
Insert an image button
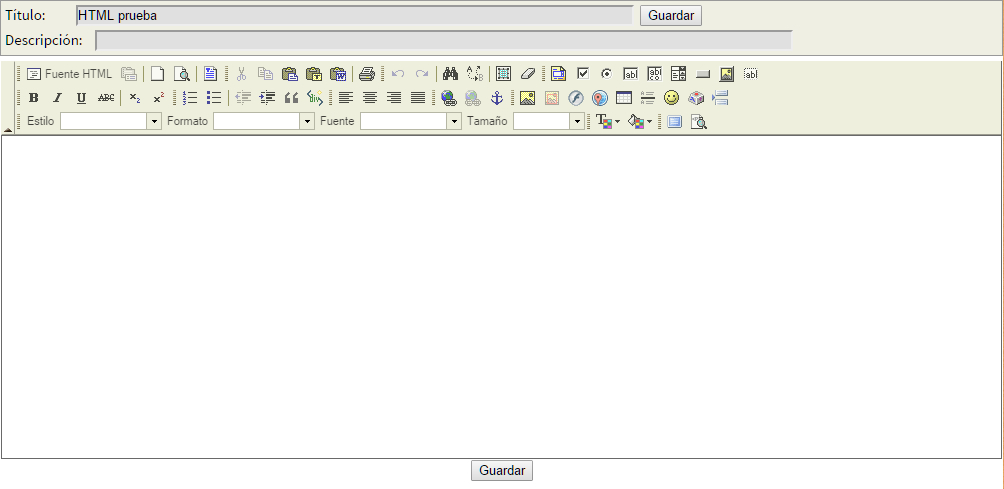pos(727,74)
